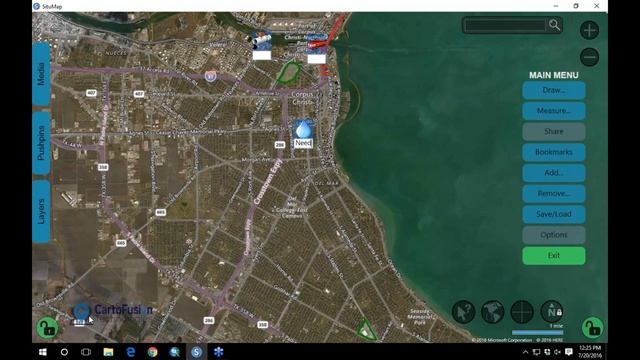
Task: Click the blue snowflake taskbar icon
Action: click(x=218, y=352)
